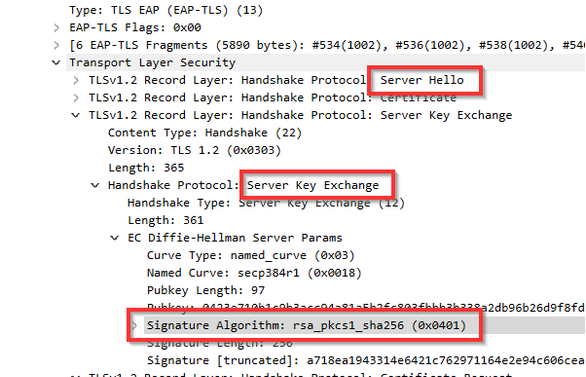The height and width of the screenshot is (377, 586).
Task: Expand the Certificate record layer
Action: point(76,98)
